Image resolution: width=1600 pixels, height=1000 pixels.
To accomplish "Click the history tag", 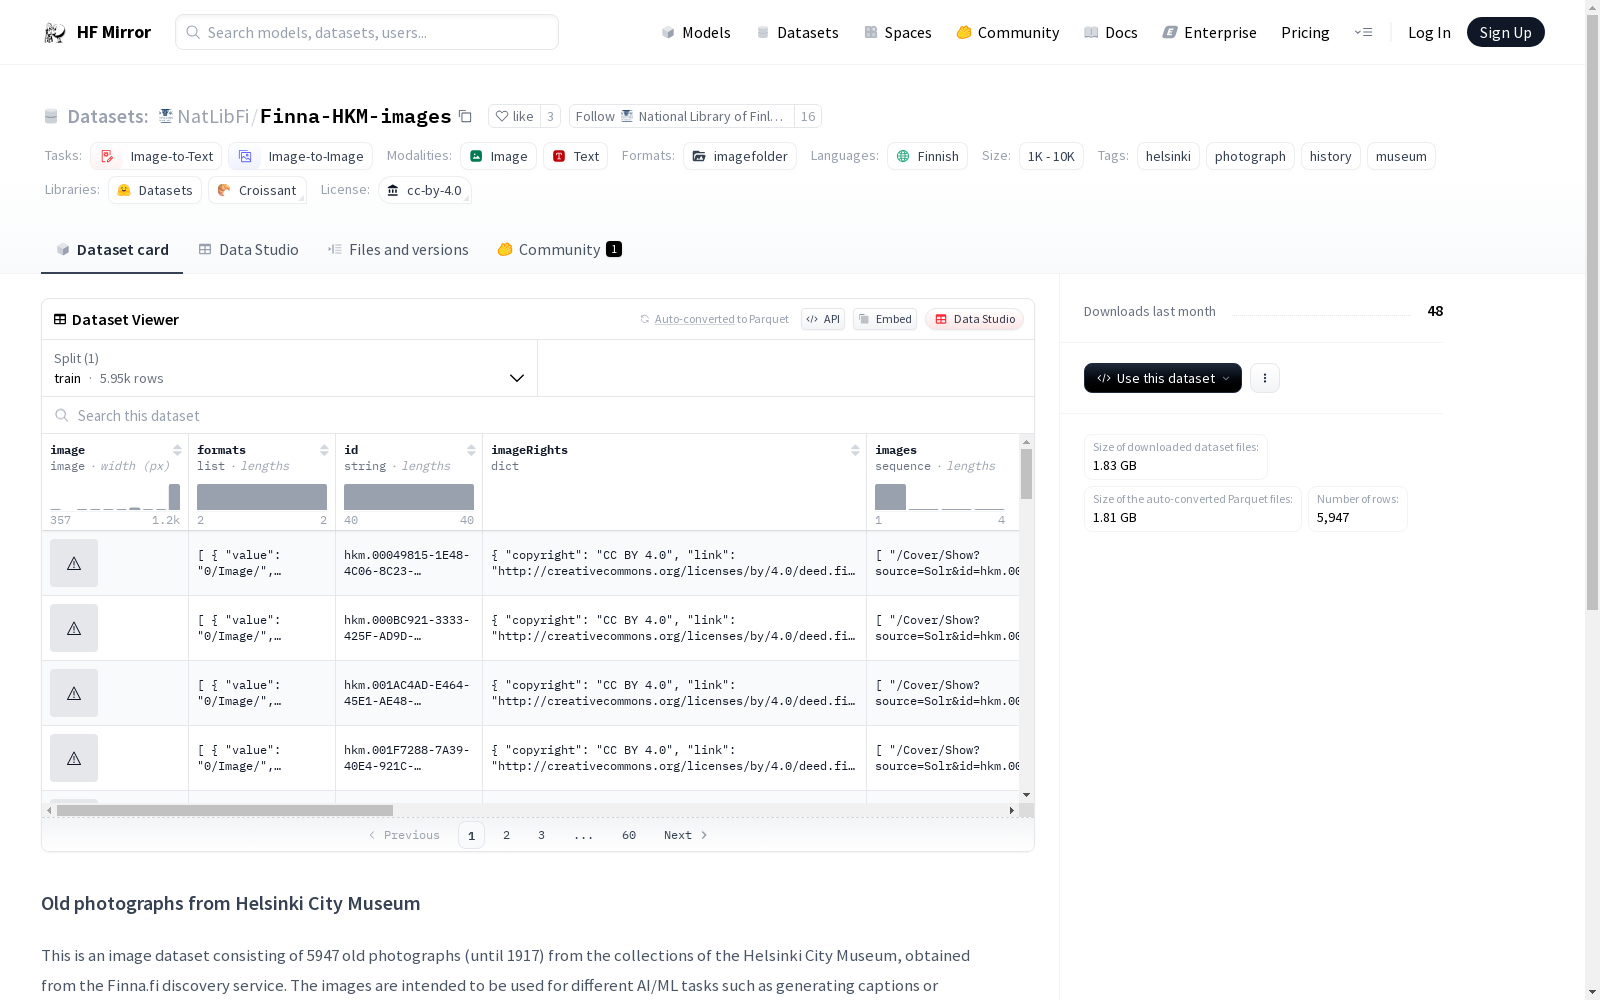I will pyautogui.click(x=1330, y=156).
